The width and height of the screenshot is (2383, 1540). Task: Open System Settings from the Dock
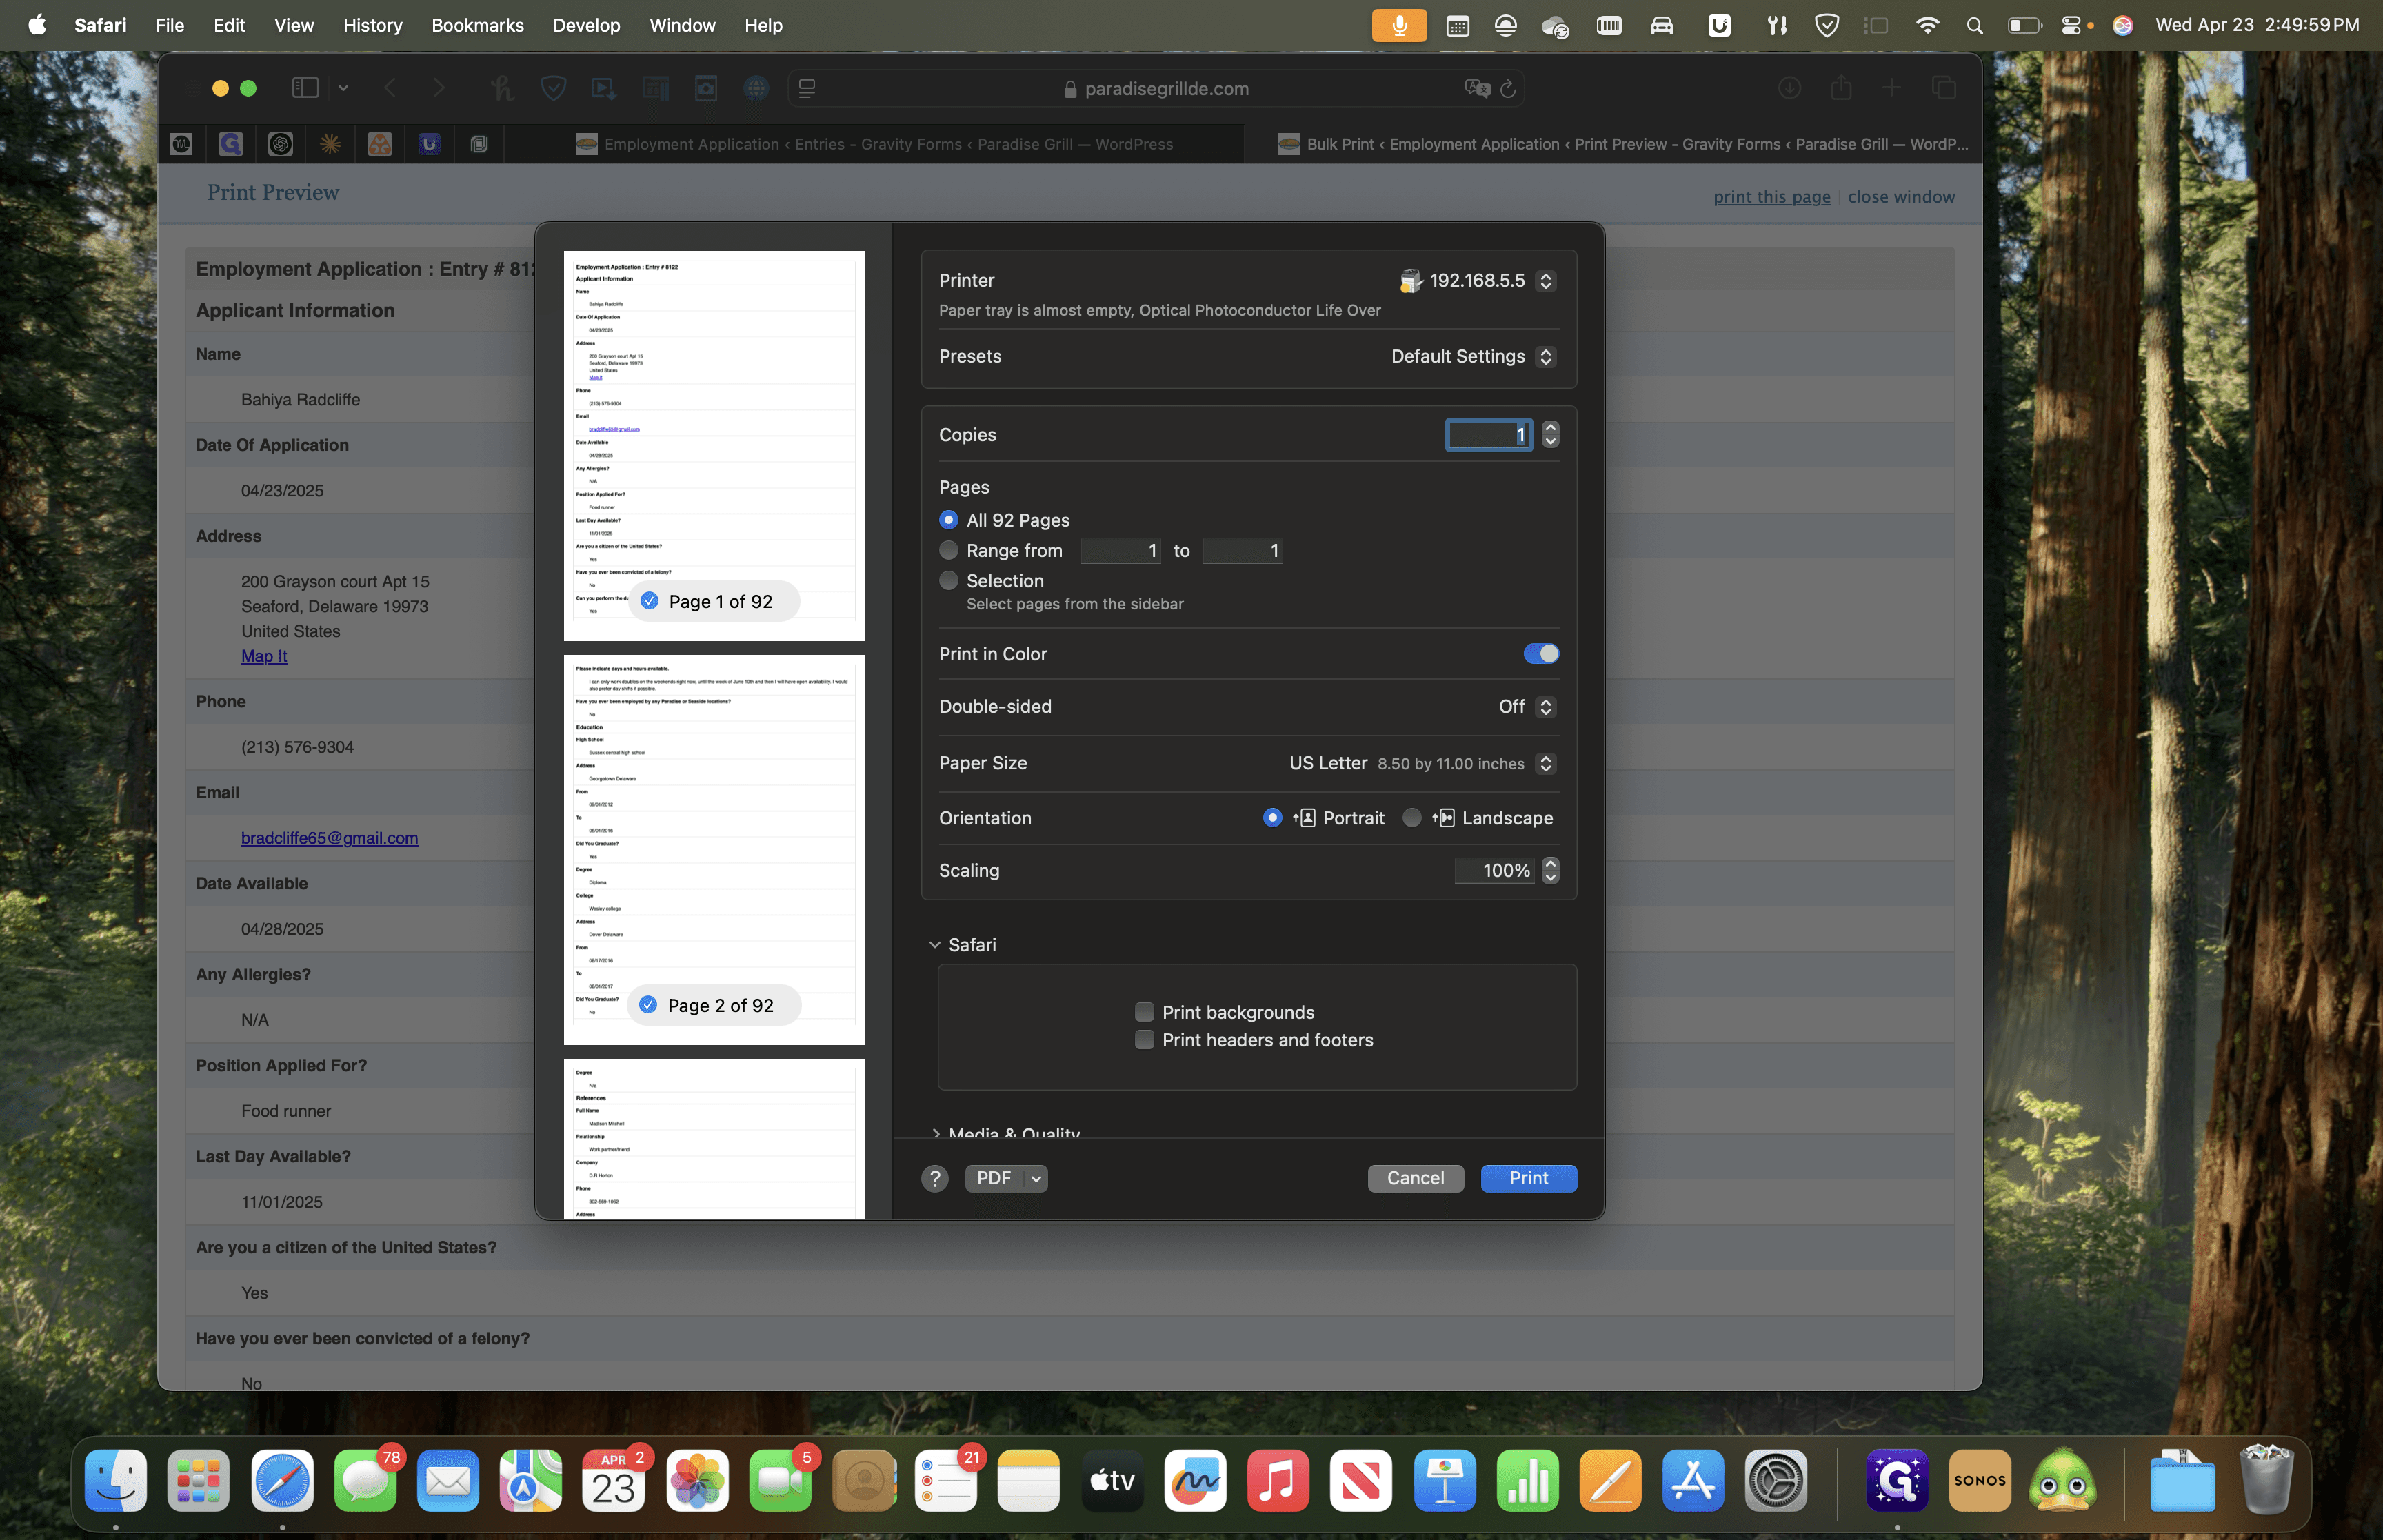point(1776,1480)
